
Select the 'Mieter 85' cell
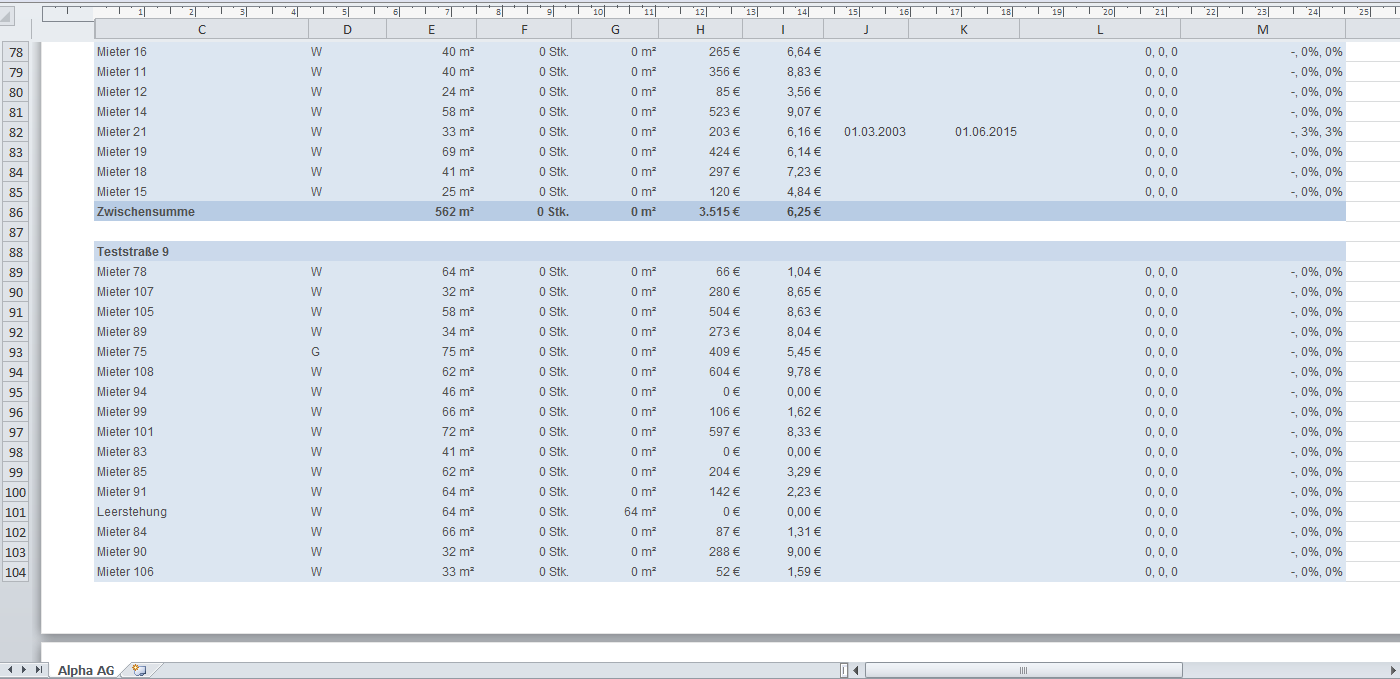coord(201,471)
